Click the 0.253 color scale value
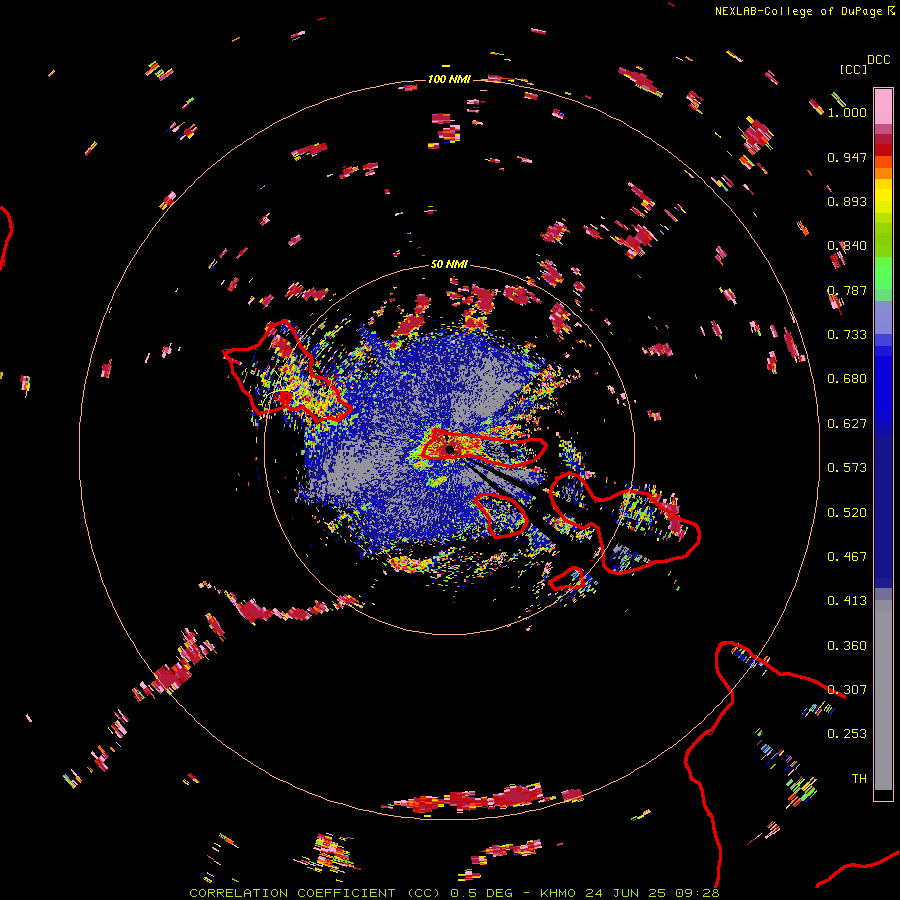900x900 pixels. coord(847,733)
